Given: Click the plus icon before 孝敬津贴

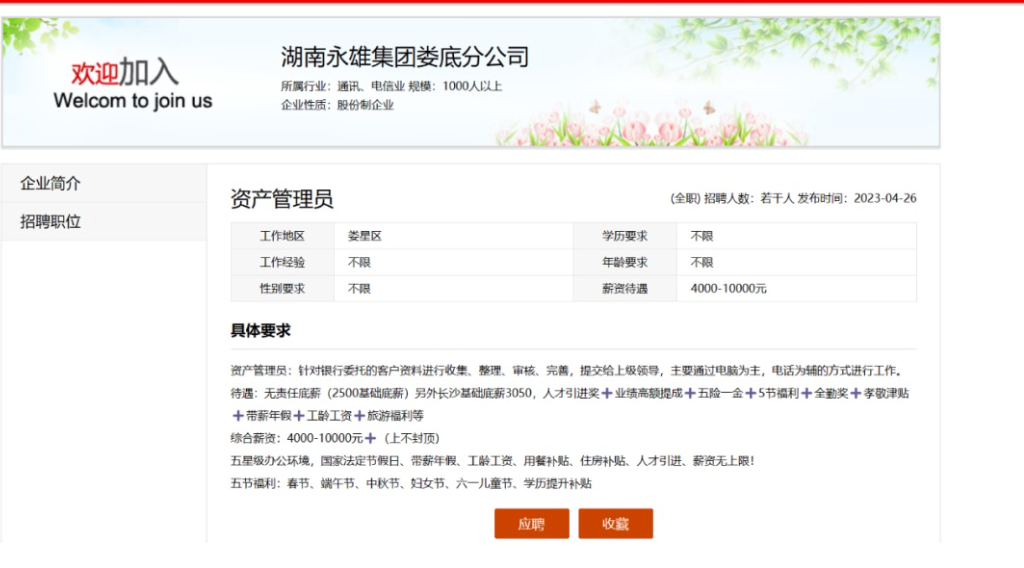Looking at the screenshot, I should pyautogui.click(x=856, y=393).
